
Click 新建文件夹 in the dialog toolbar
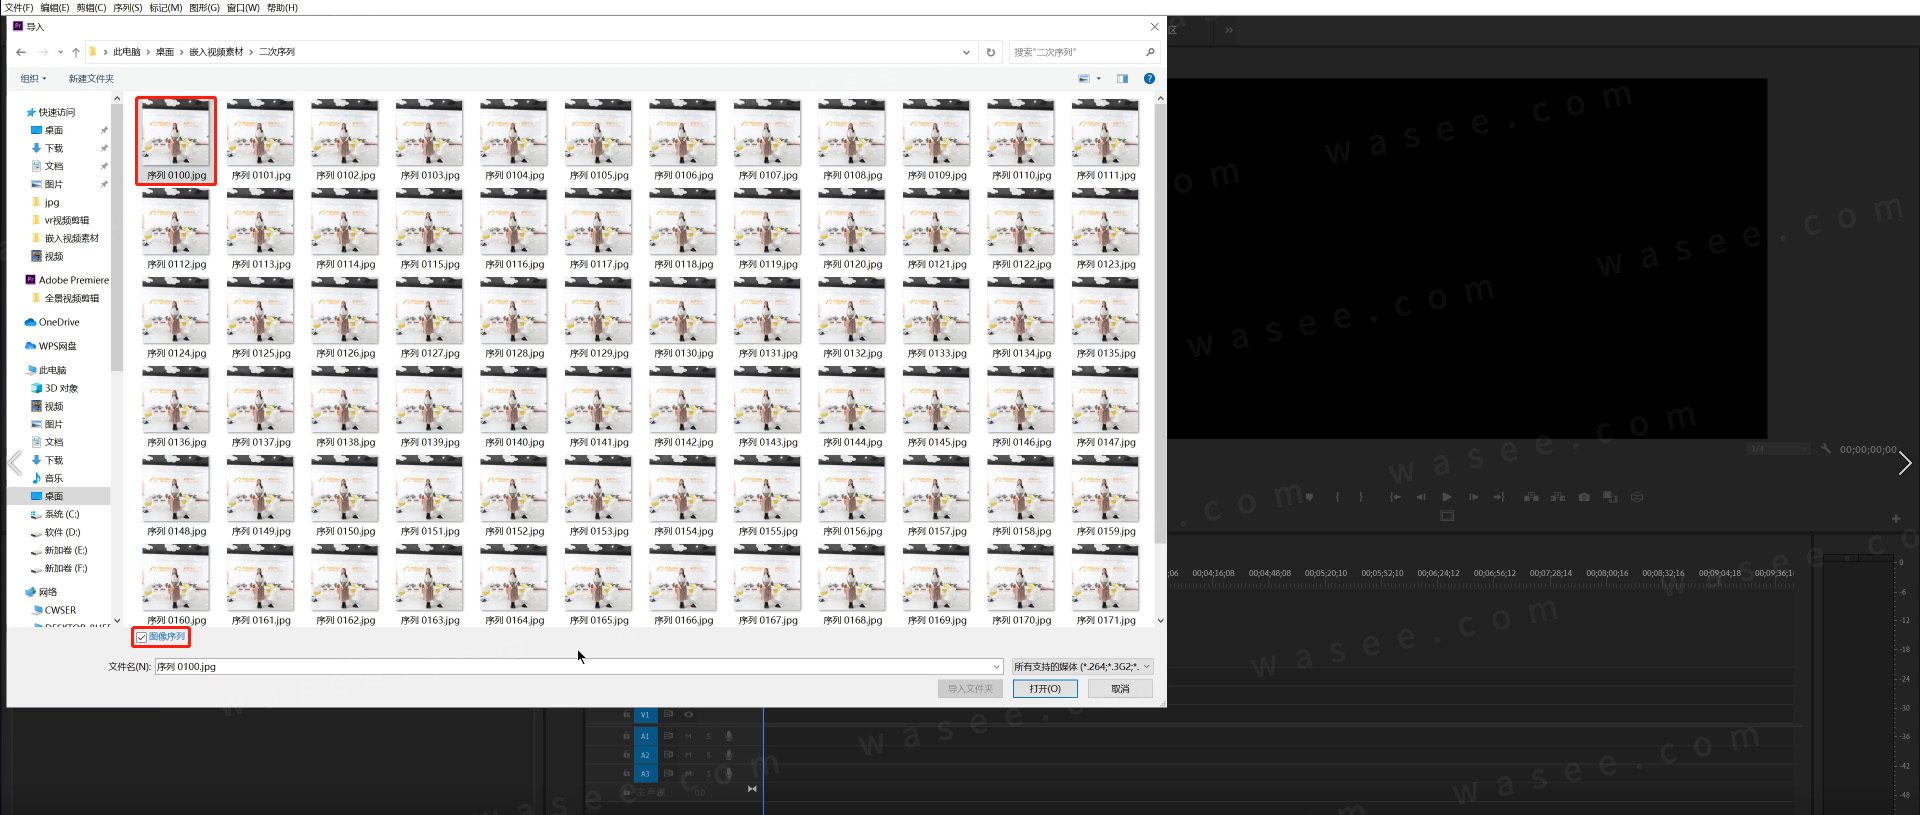pyautogui.click(x=91, y=79)
